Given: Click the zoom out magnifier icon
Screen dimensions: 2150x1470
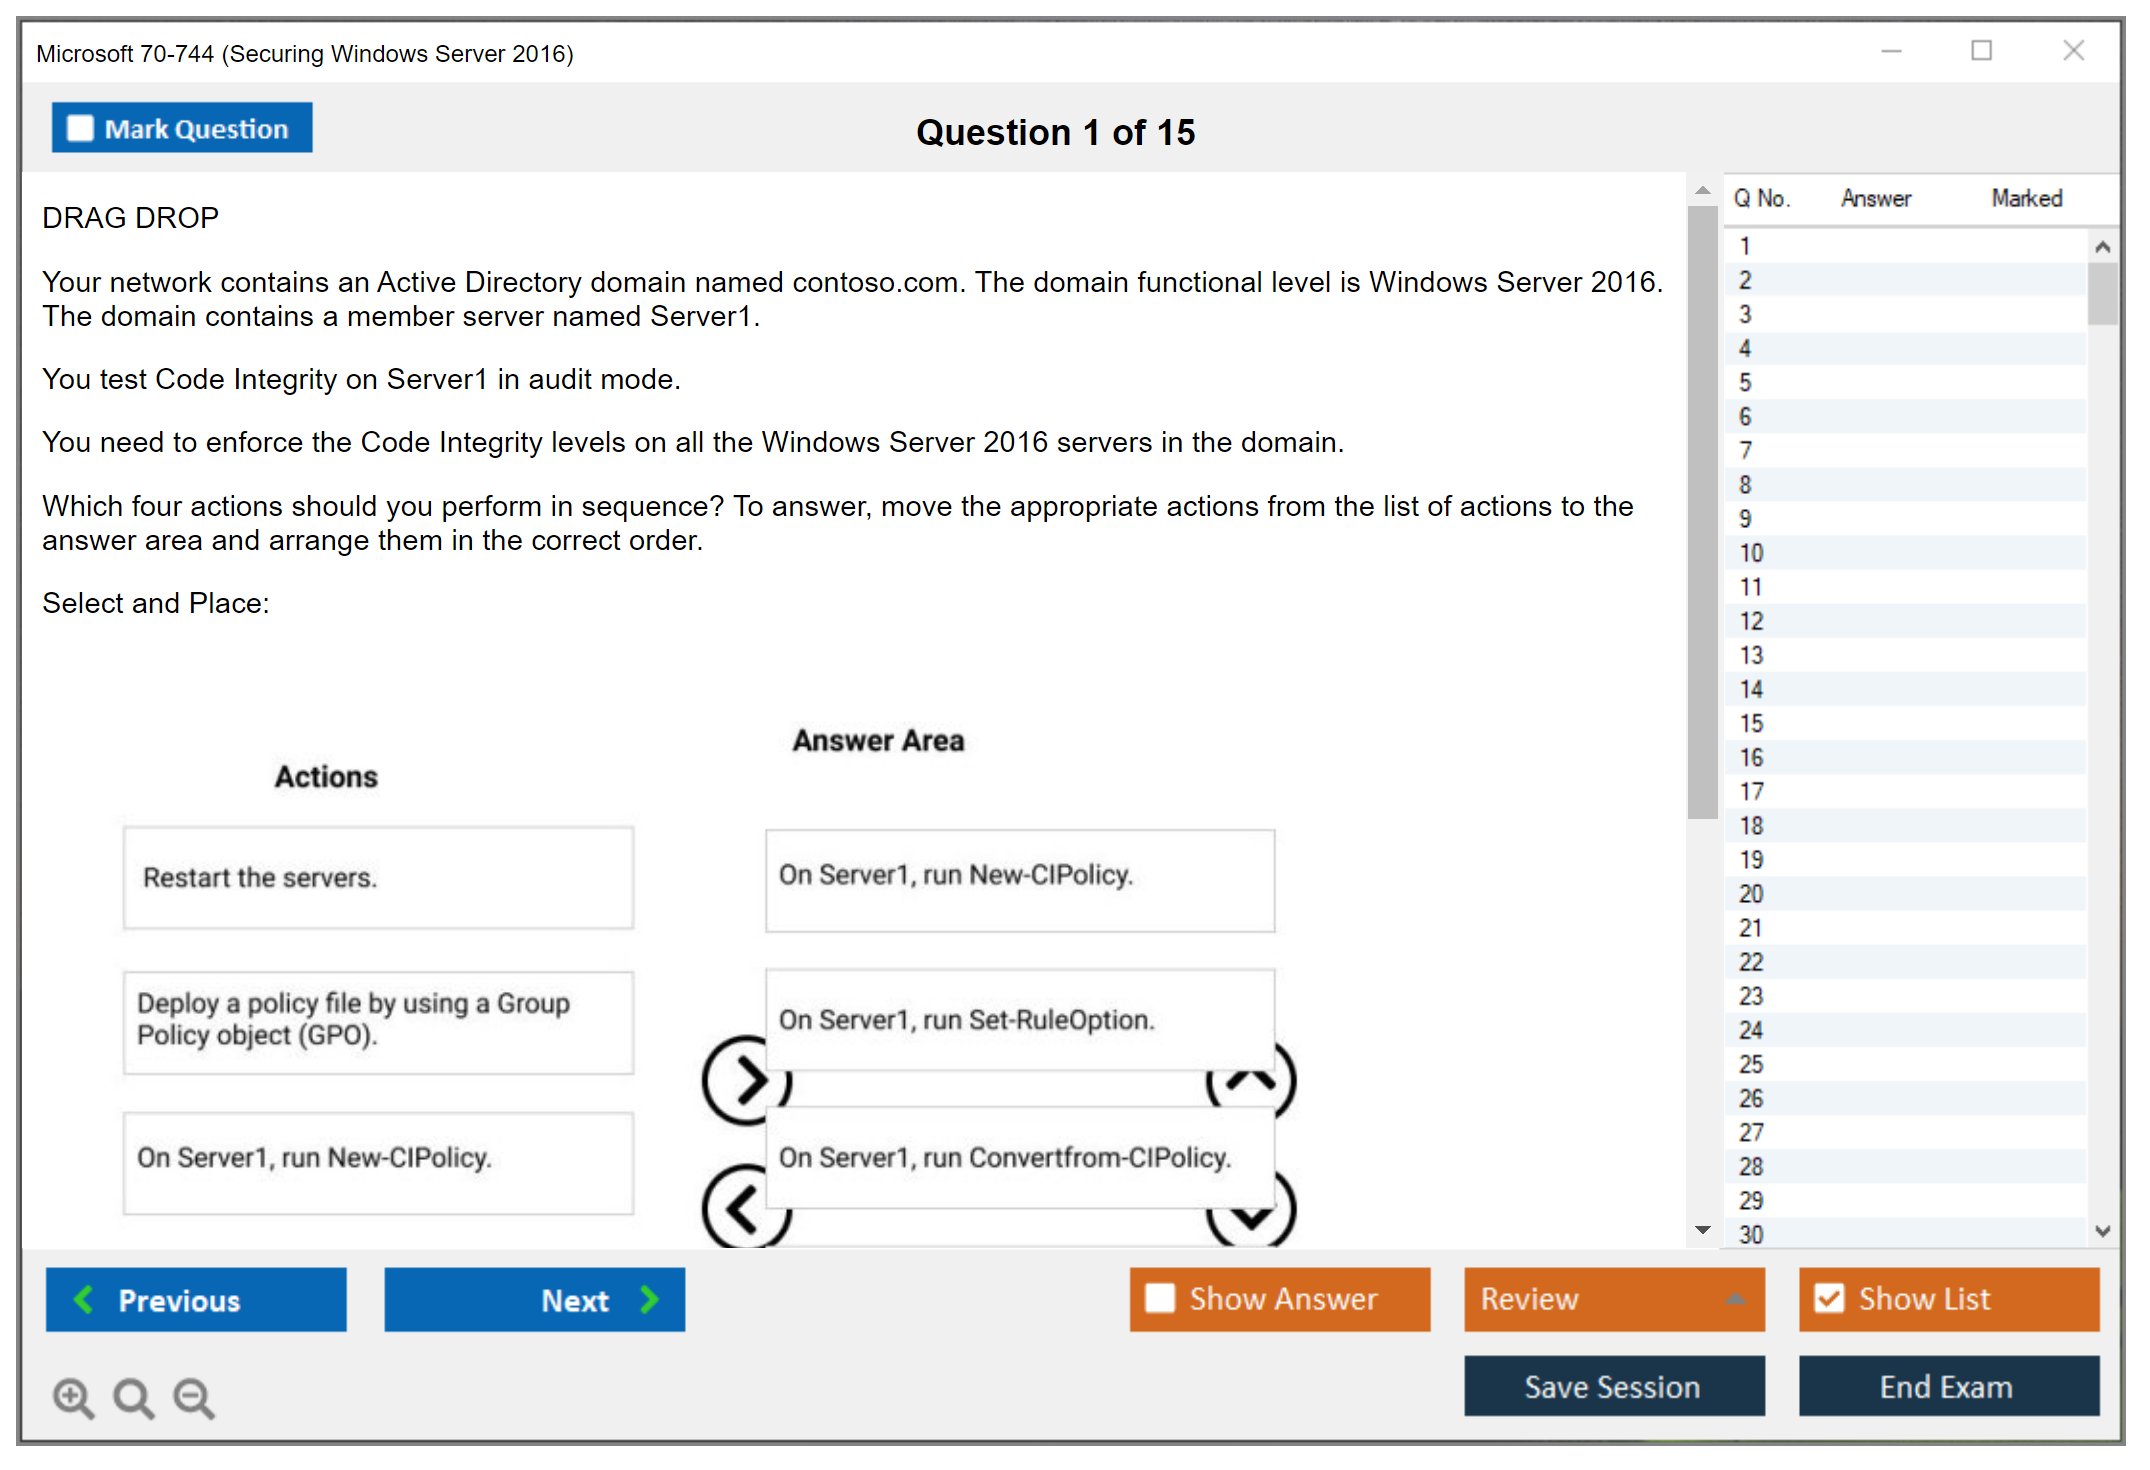Looking at the screenshot, I should [x=194, y=1397].
